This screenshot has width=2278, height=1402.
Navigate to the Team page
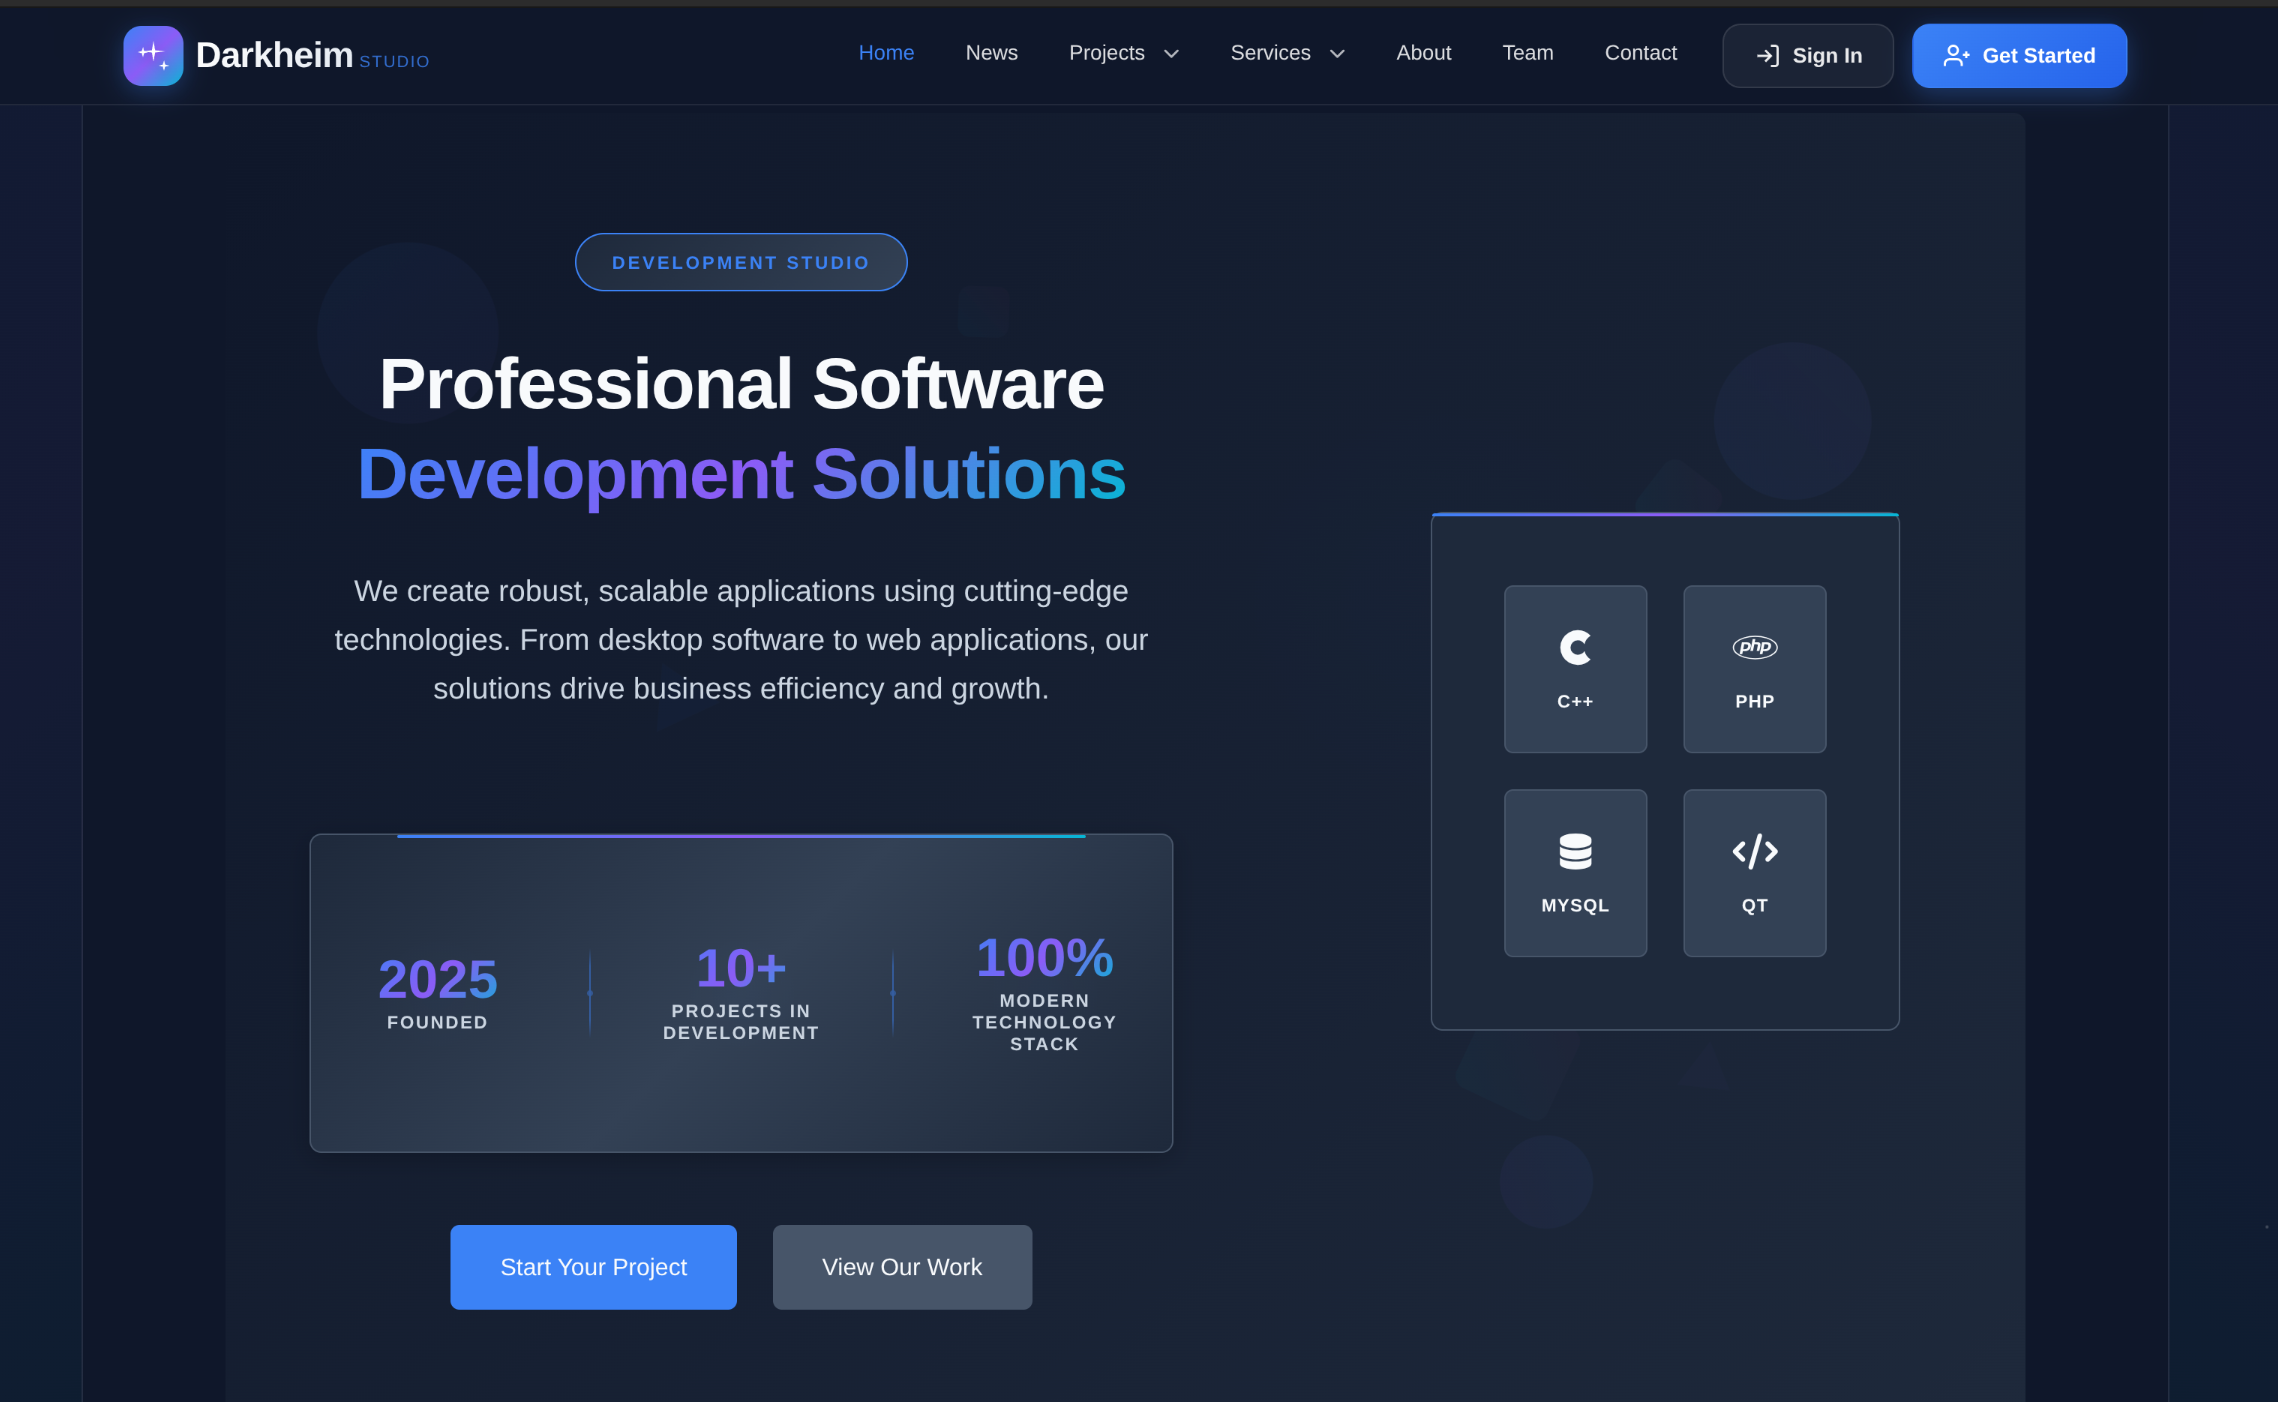click(1527, 53)
